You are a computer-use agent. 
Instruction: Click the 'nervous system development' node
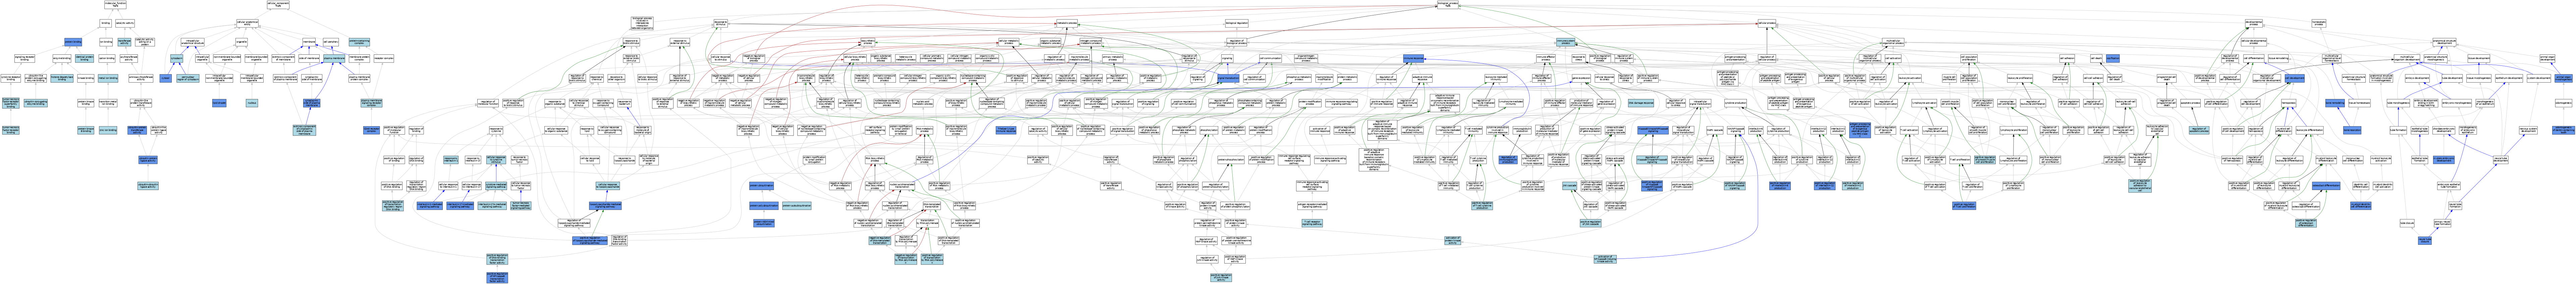click(2528, 130)
